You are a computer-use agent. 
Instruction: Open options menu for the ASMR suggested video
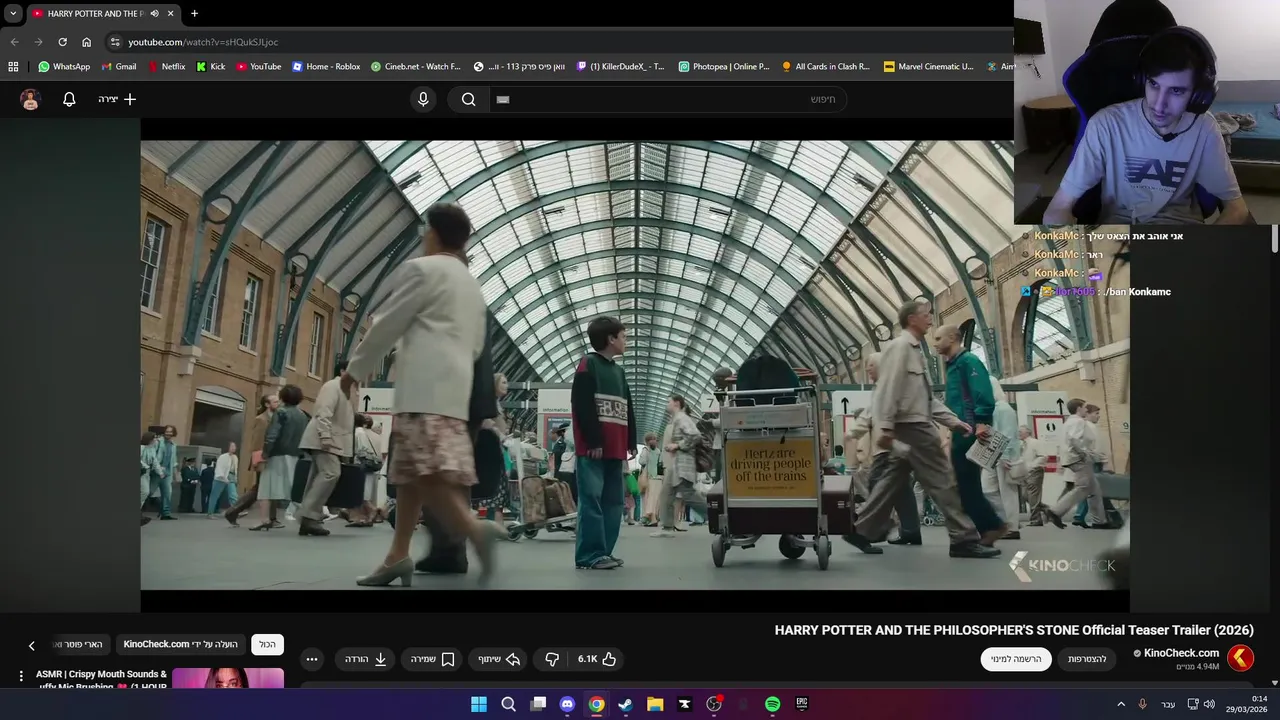(21, 677)
